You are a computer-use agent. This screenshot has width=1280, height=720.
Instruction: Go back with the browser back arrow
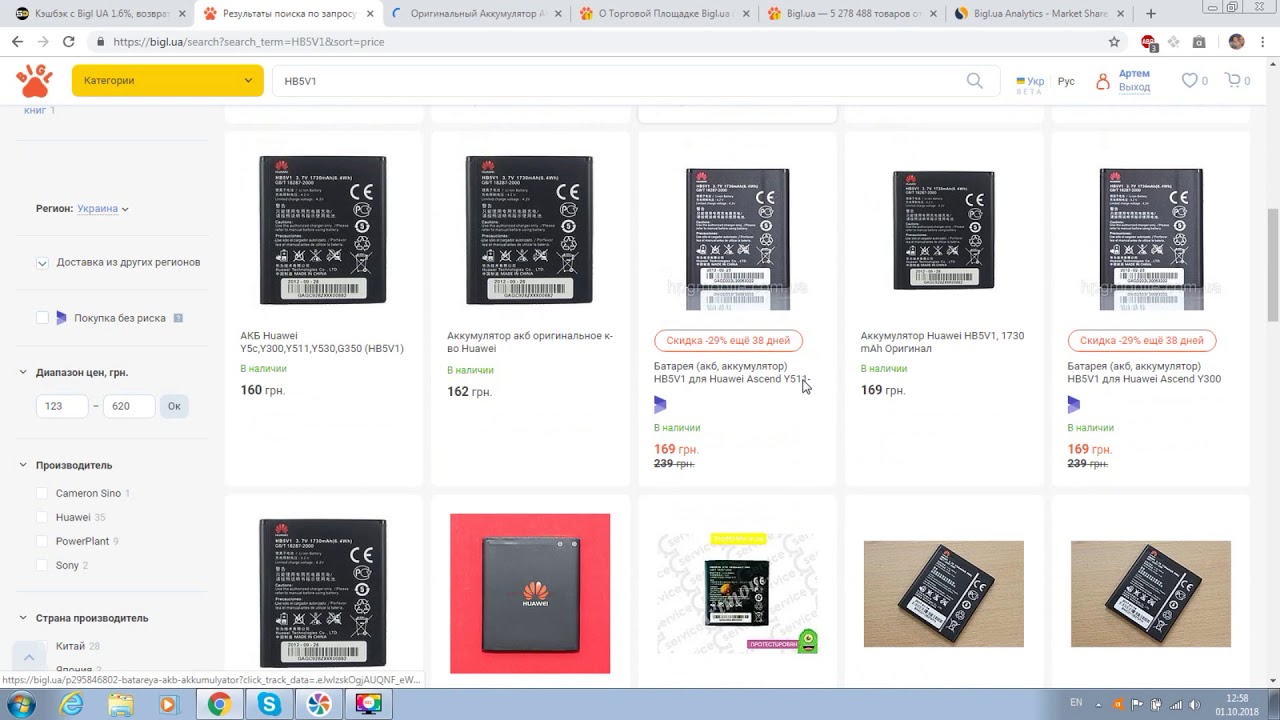pyautogui.click(x=17, y=42)
